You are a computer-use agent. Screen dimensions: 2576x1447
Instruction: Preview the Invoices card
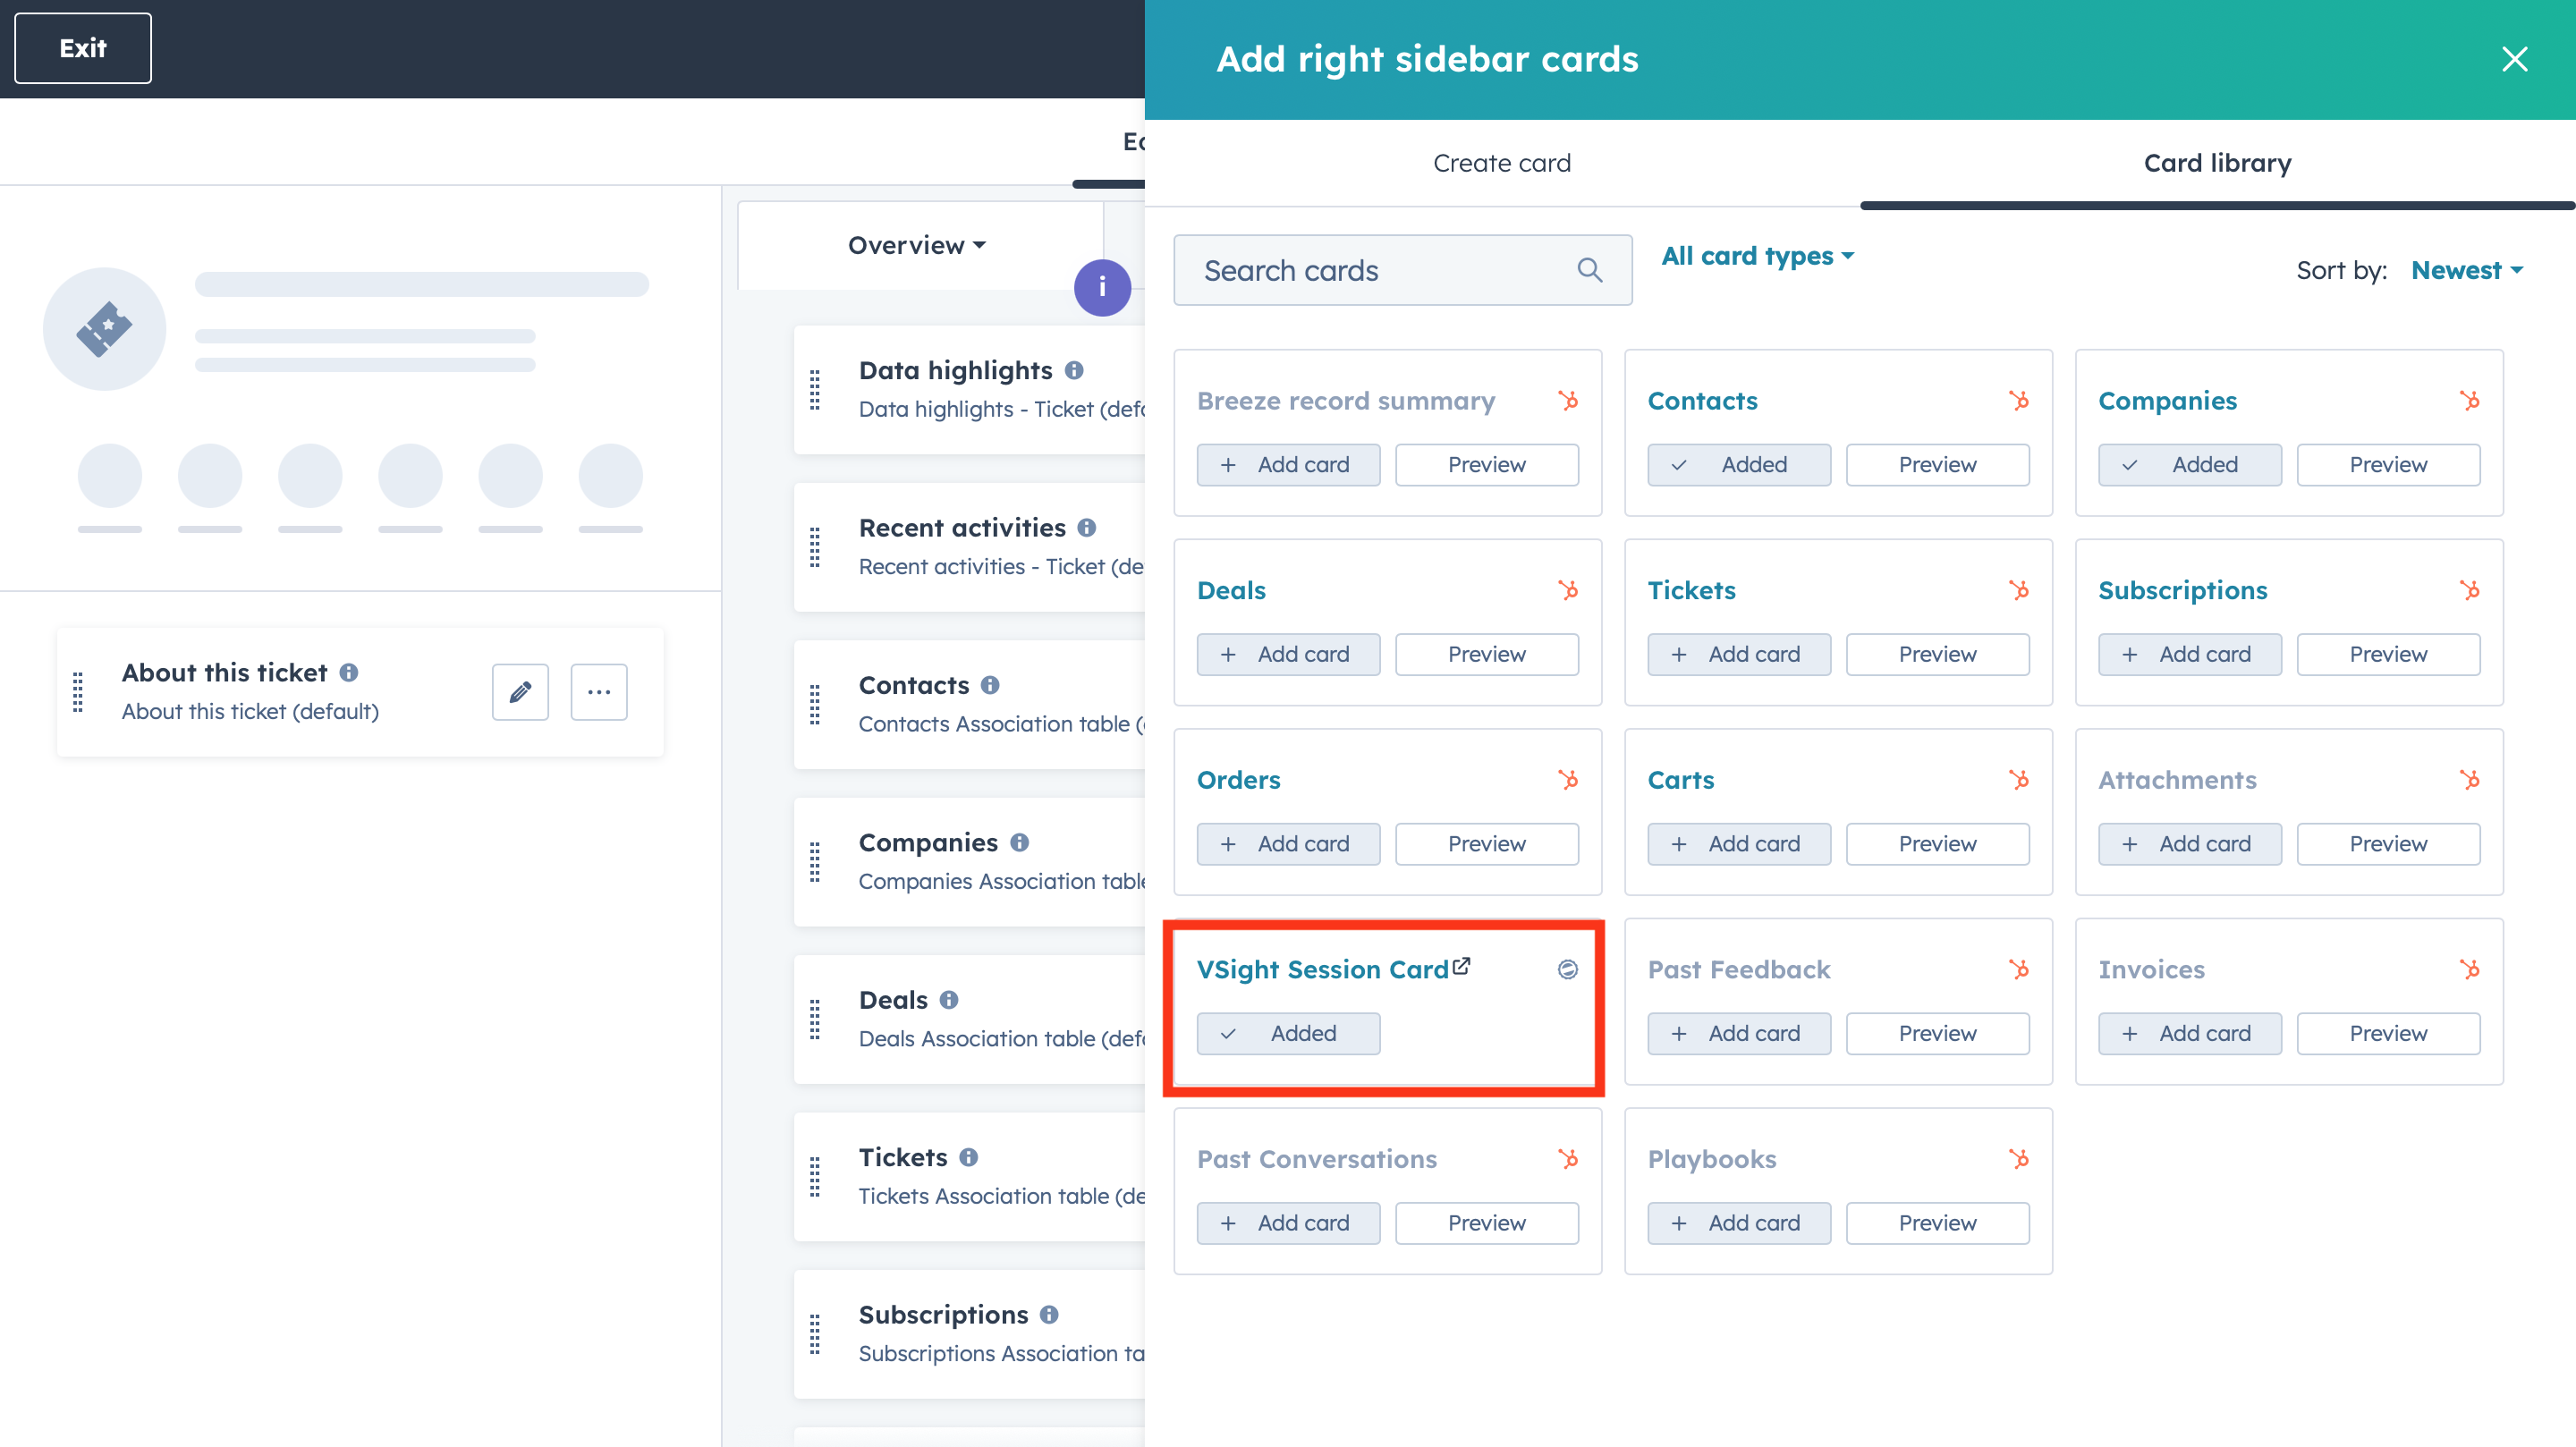pos(2388,1034)
